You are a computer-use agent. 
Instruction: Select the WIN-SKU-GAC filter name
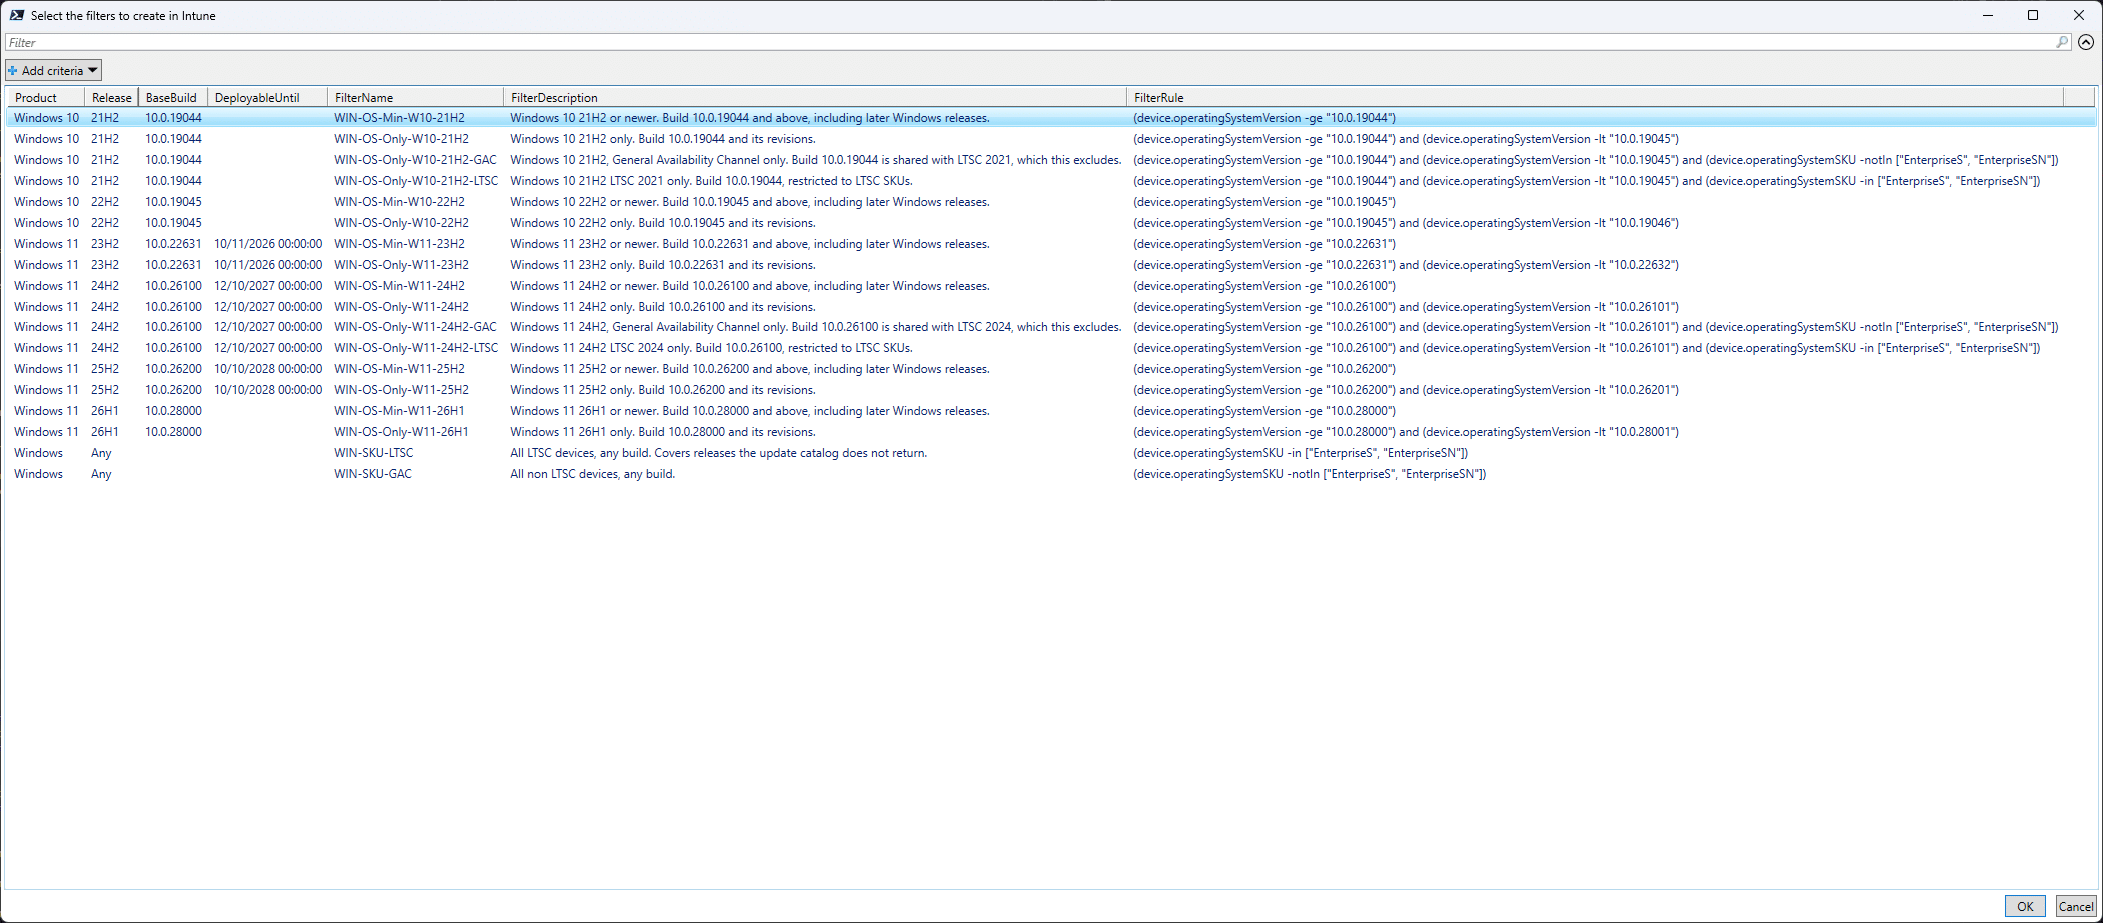[373, 474]
